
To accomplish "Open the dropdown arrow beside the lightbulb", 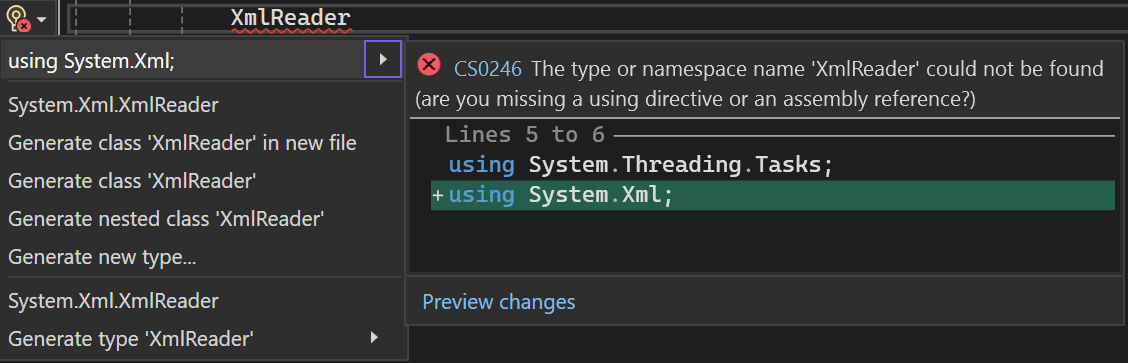I will (x=42, y=19).
